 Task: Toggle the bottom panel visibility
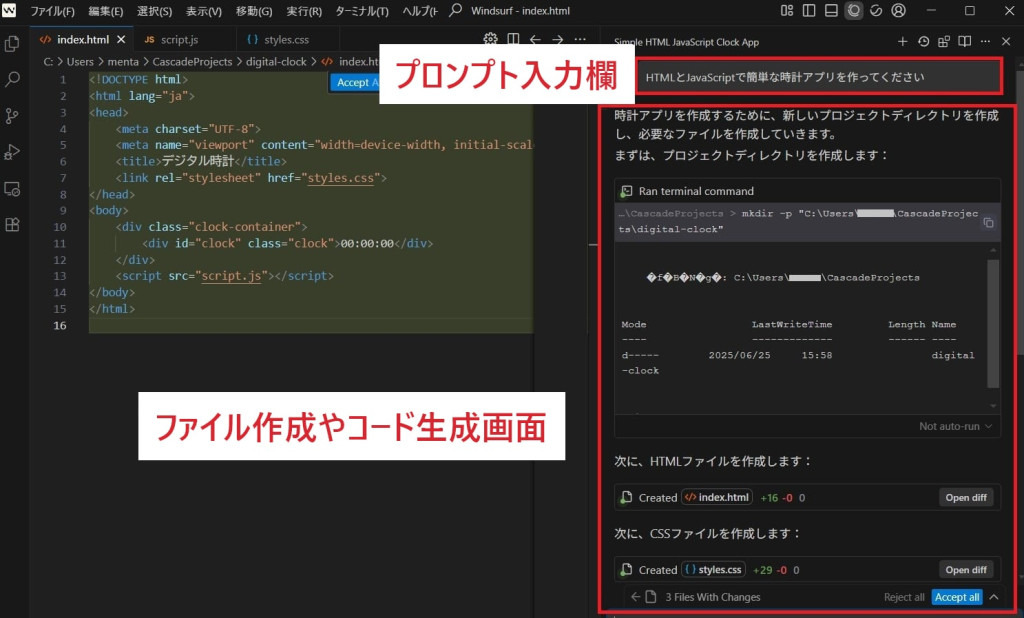[x=831, y=10]
